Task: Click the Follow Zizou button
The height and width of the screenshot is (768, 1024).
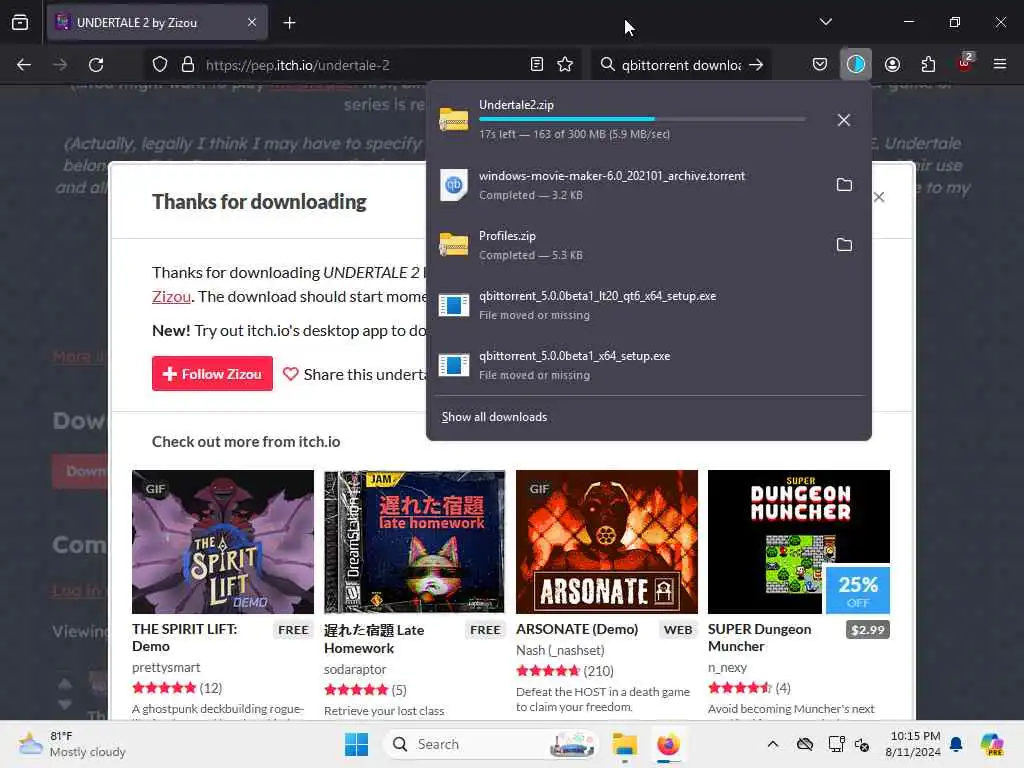Action: 212,374
